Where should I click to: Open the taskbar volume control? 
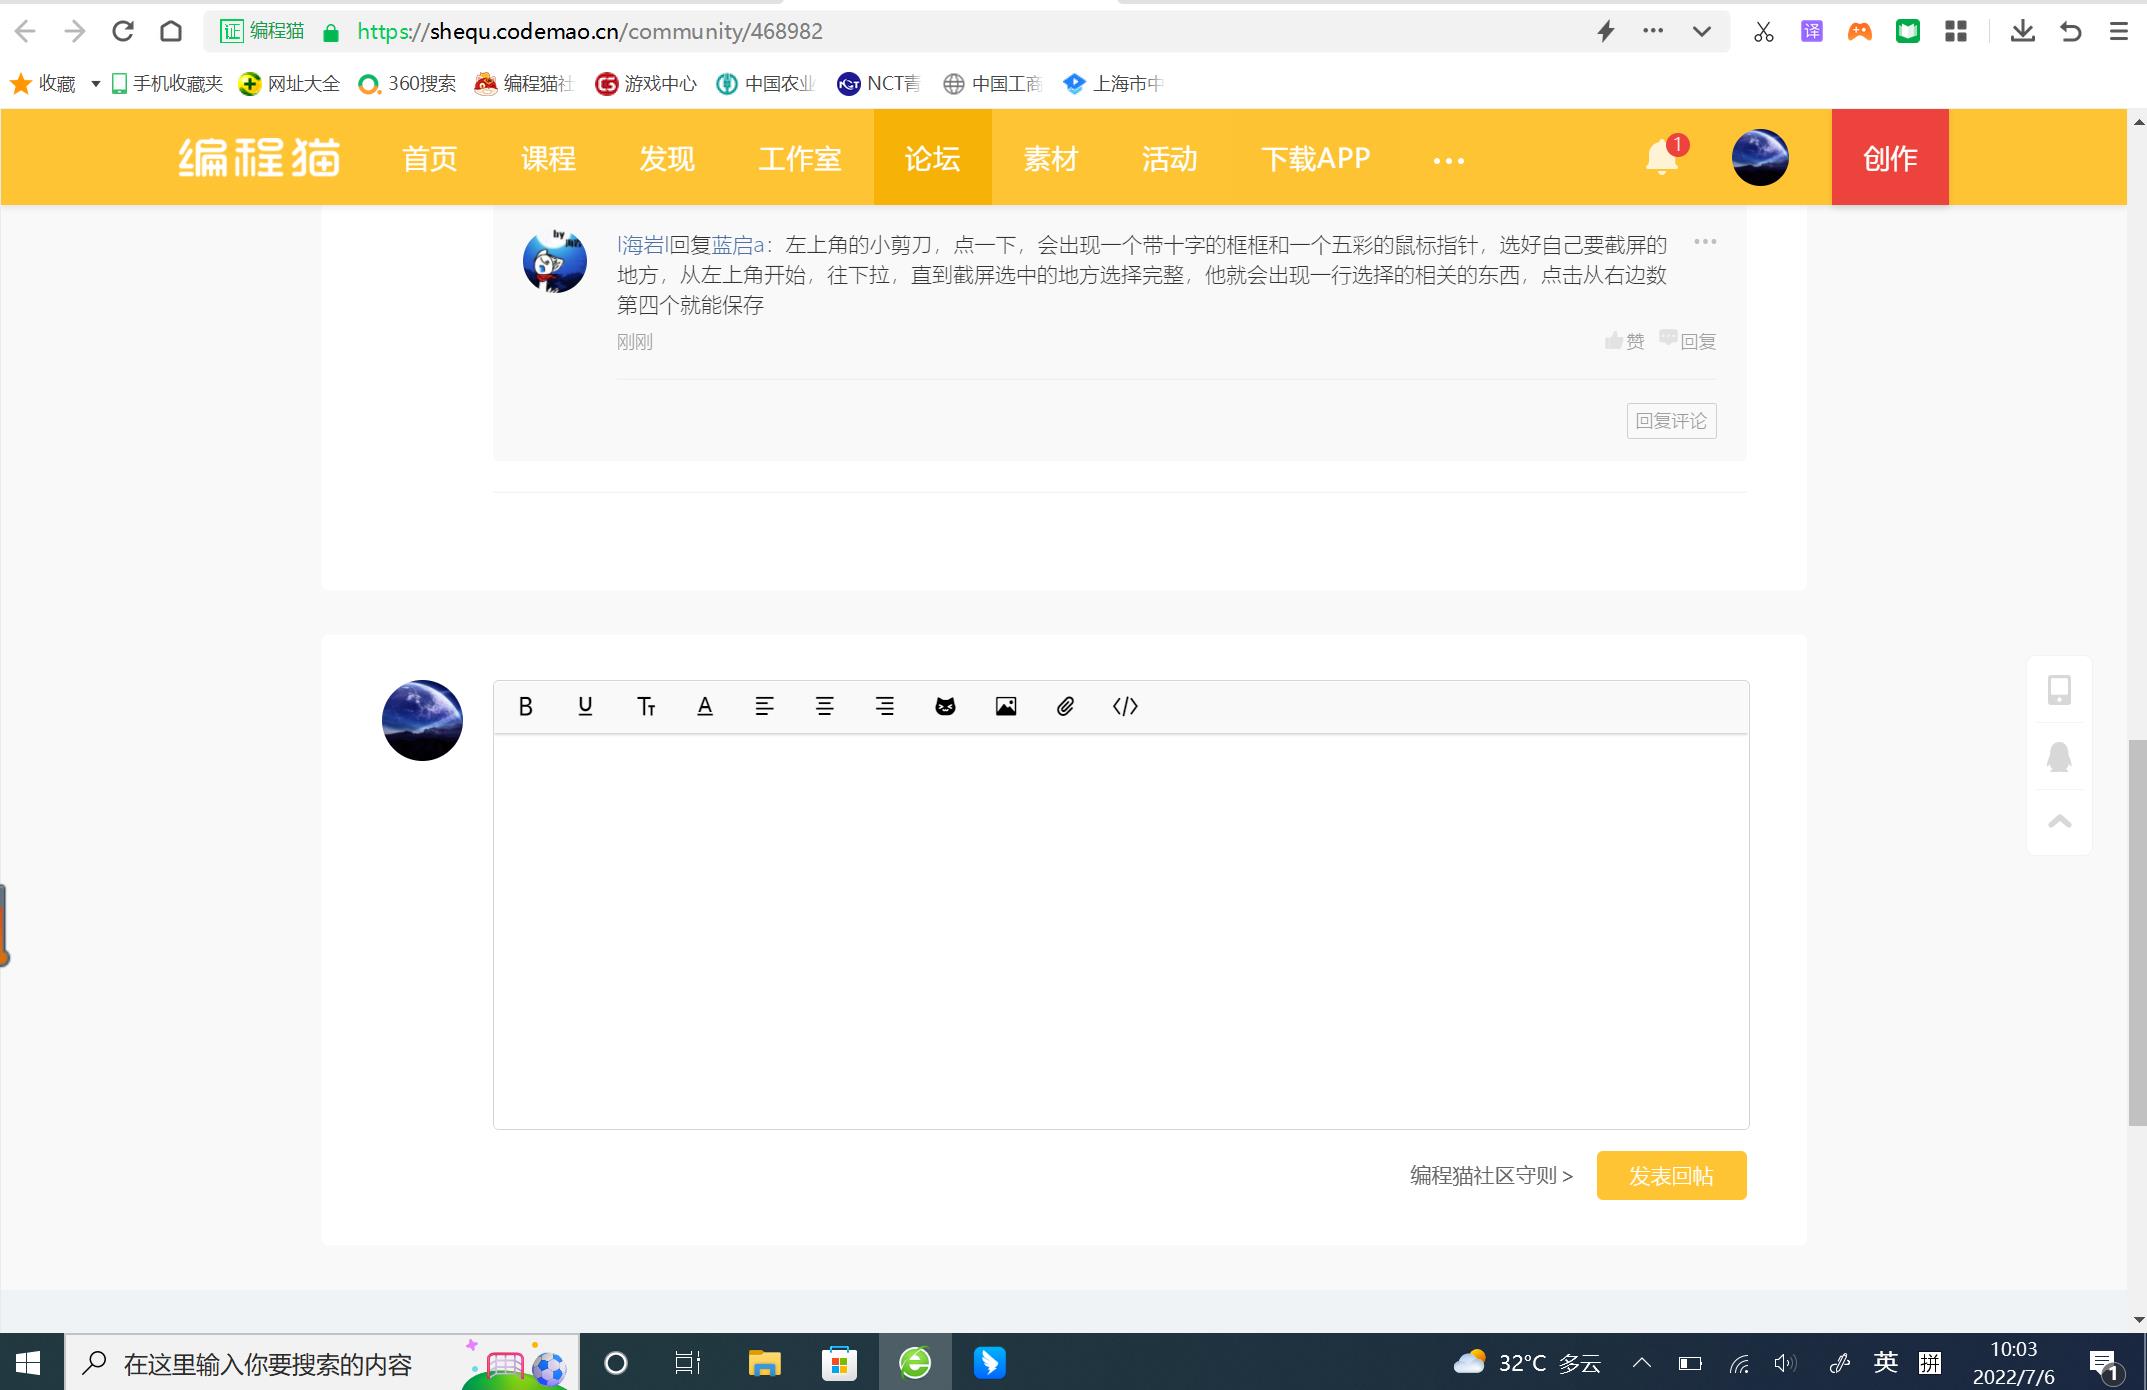point(1785,1362)
